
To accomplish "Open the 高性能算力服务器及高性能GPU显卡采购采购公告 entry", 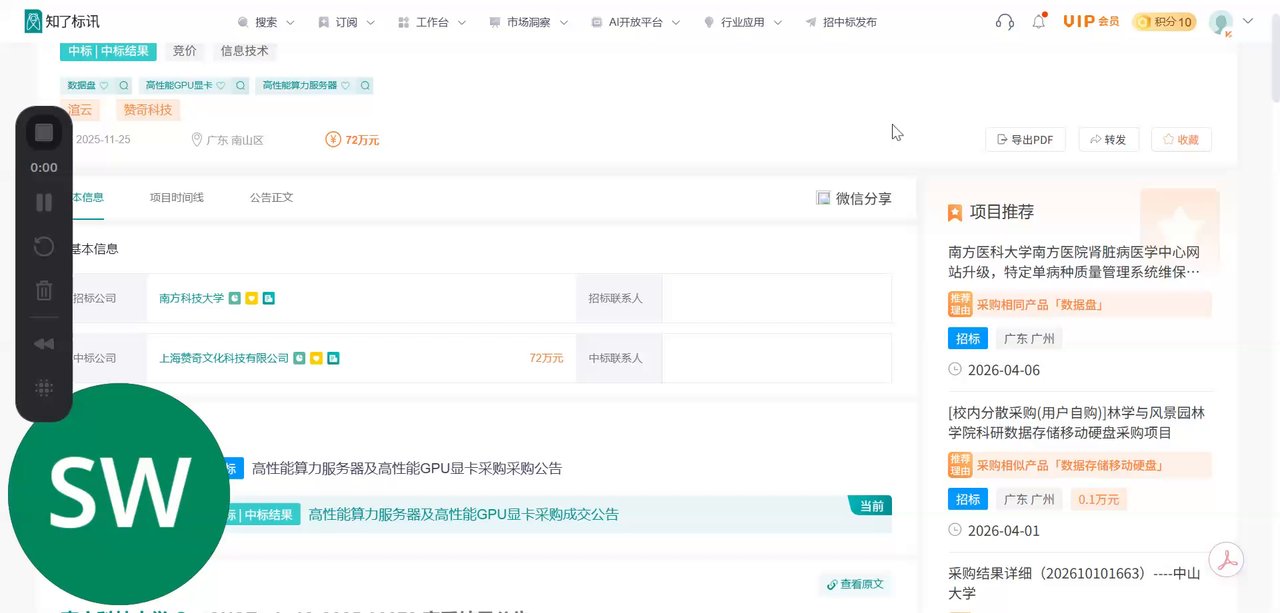I will [407, 468].
